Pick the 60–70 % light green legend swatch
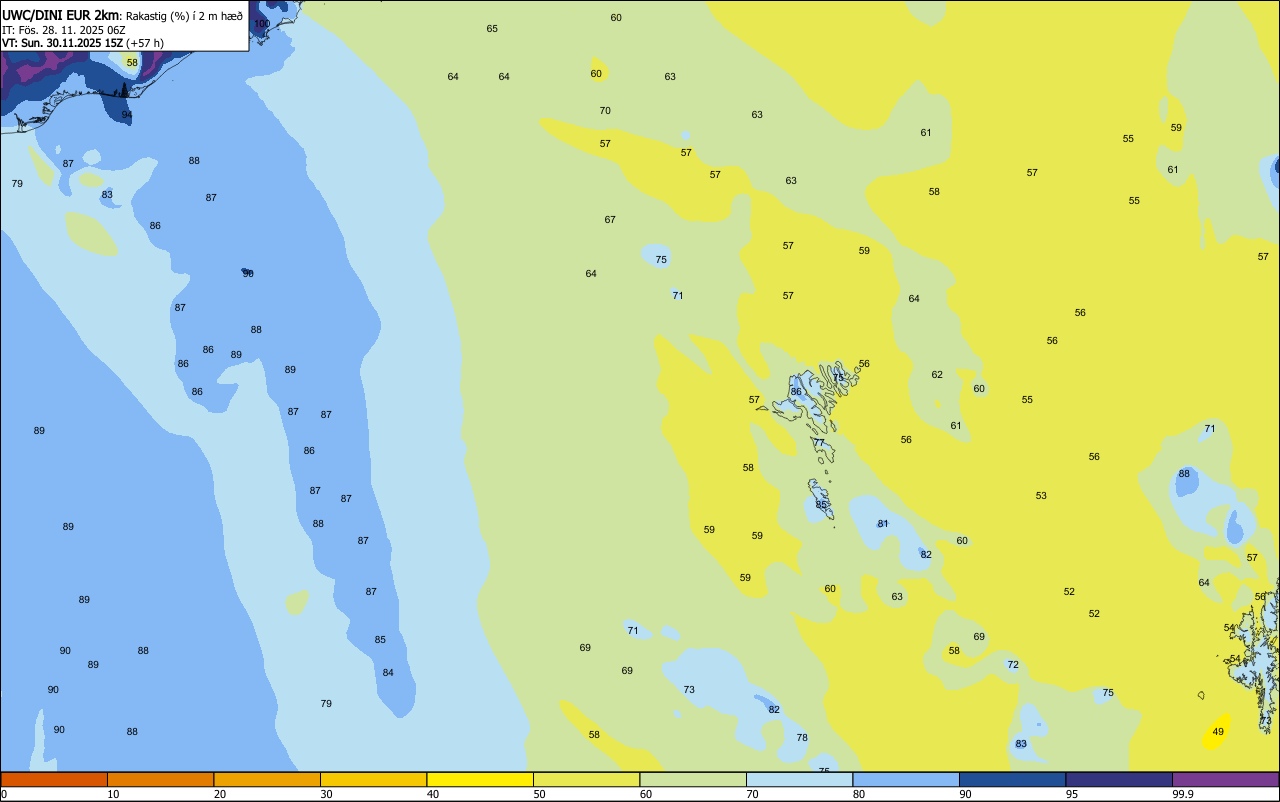The width and height of the screenshot is (1280, 802). click(x=693, y=779)
